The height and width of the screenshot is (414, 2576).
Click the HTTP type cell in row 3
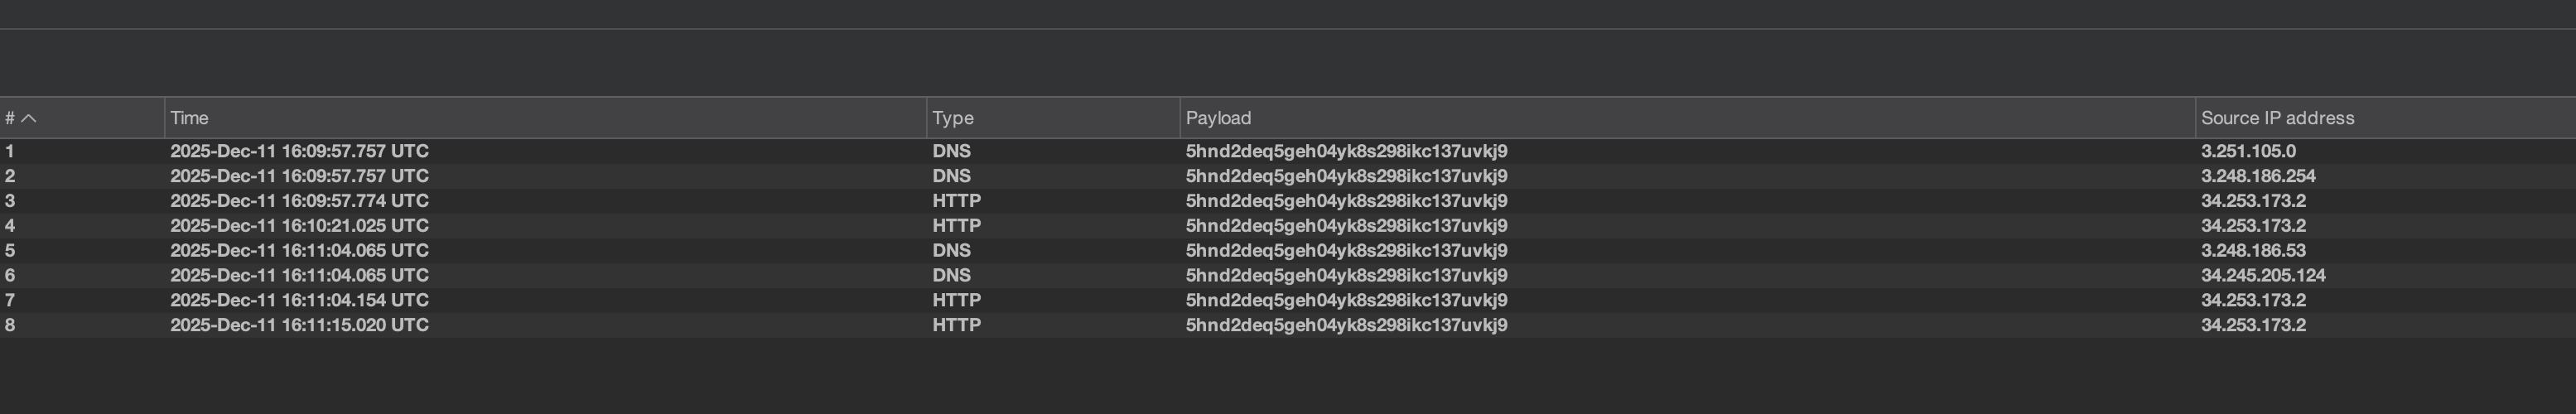[x=956, y=201]
